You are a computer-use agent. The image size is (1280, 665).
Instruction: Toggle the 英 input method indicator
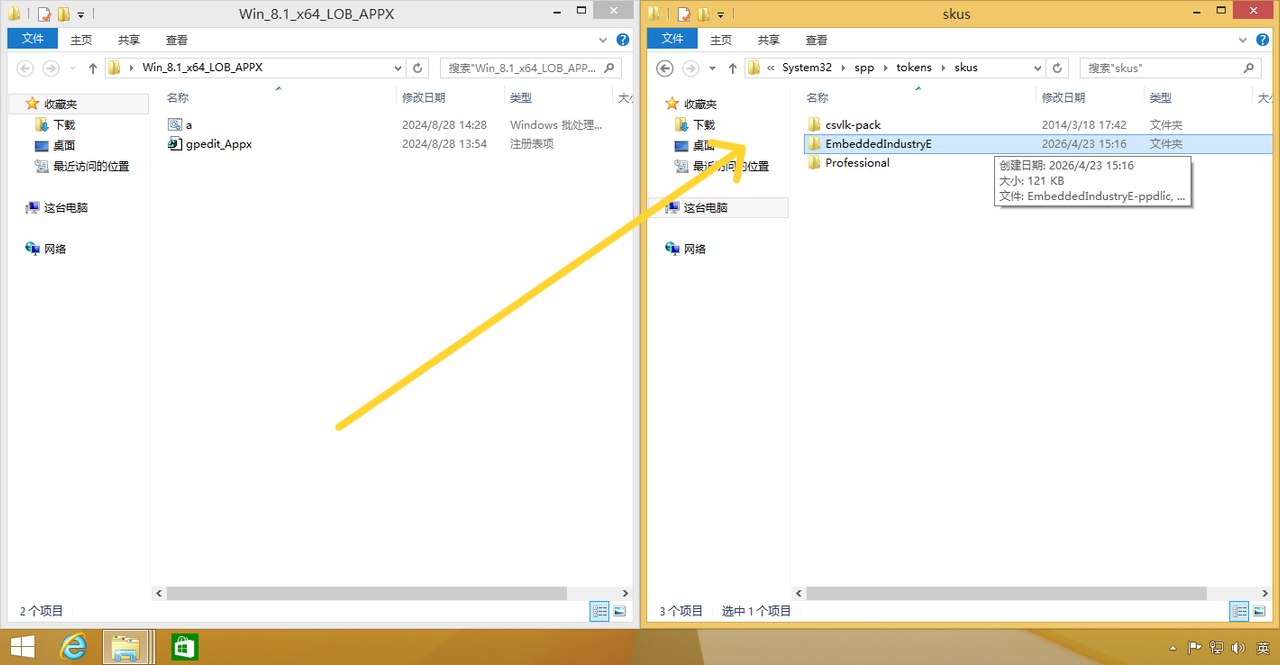click(1264, 648)
